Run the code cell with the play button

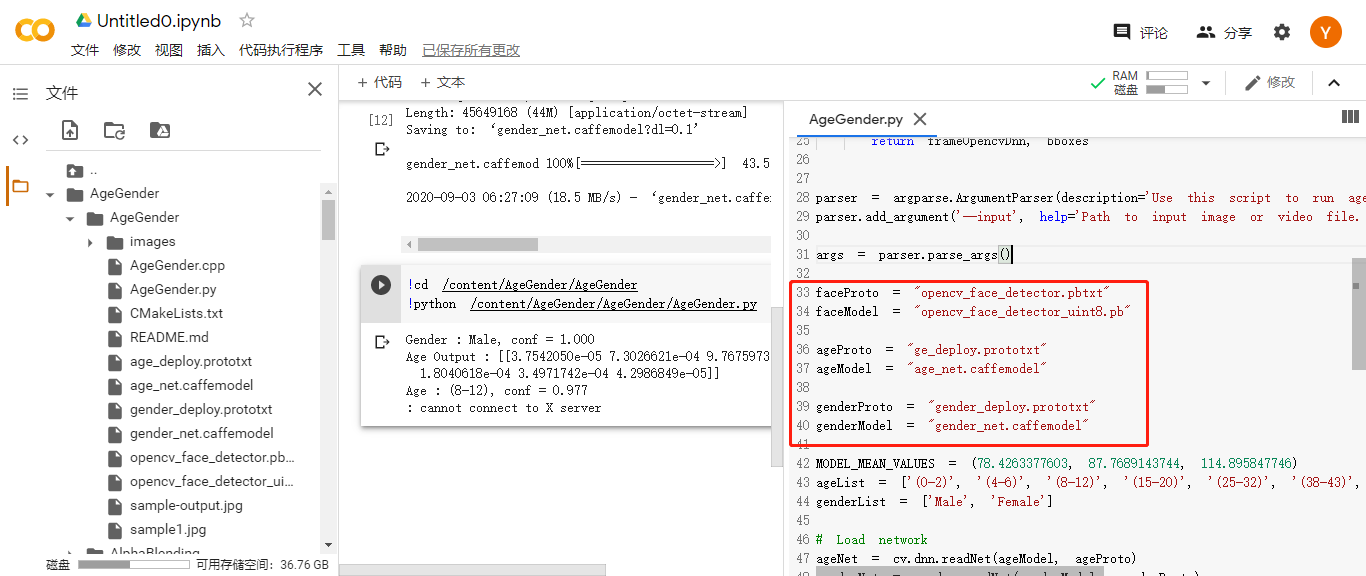tap(381, 284)
